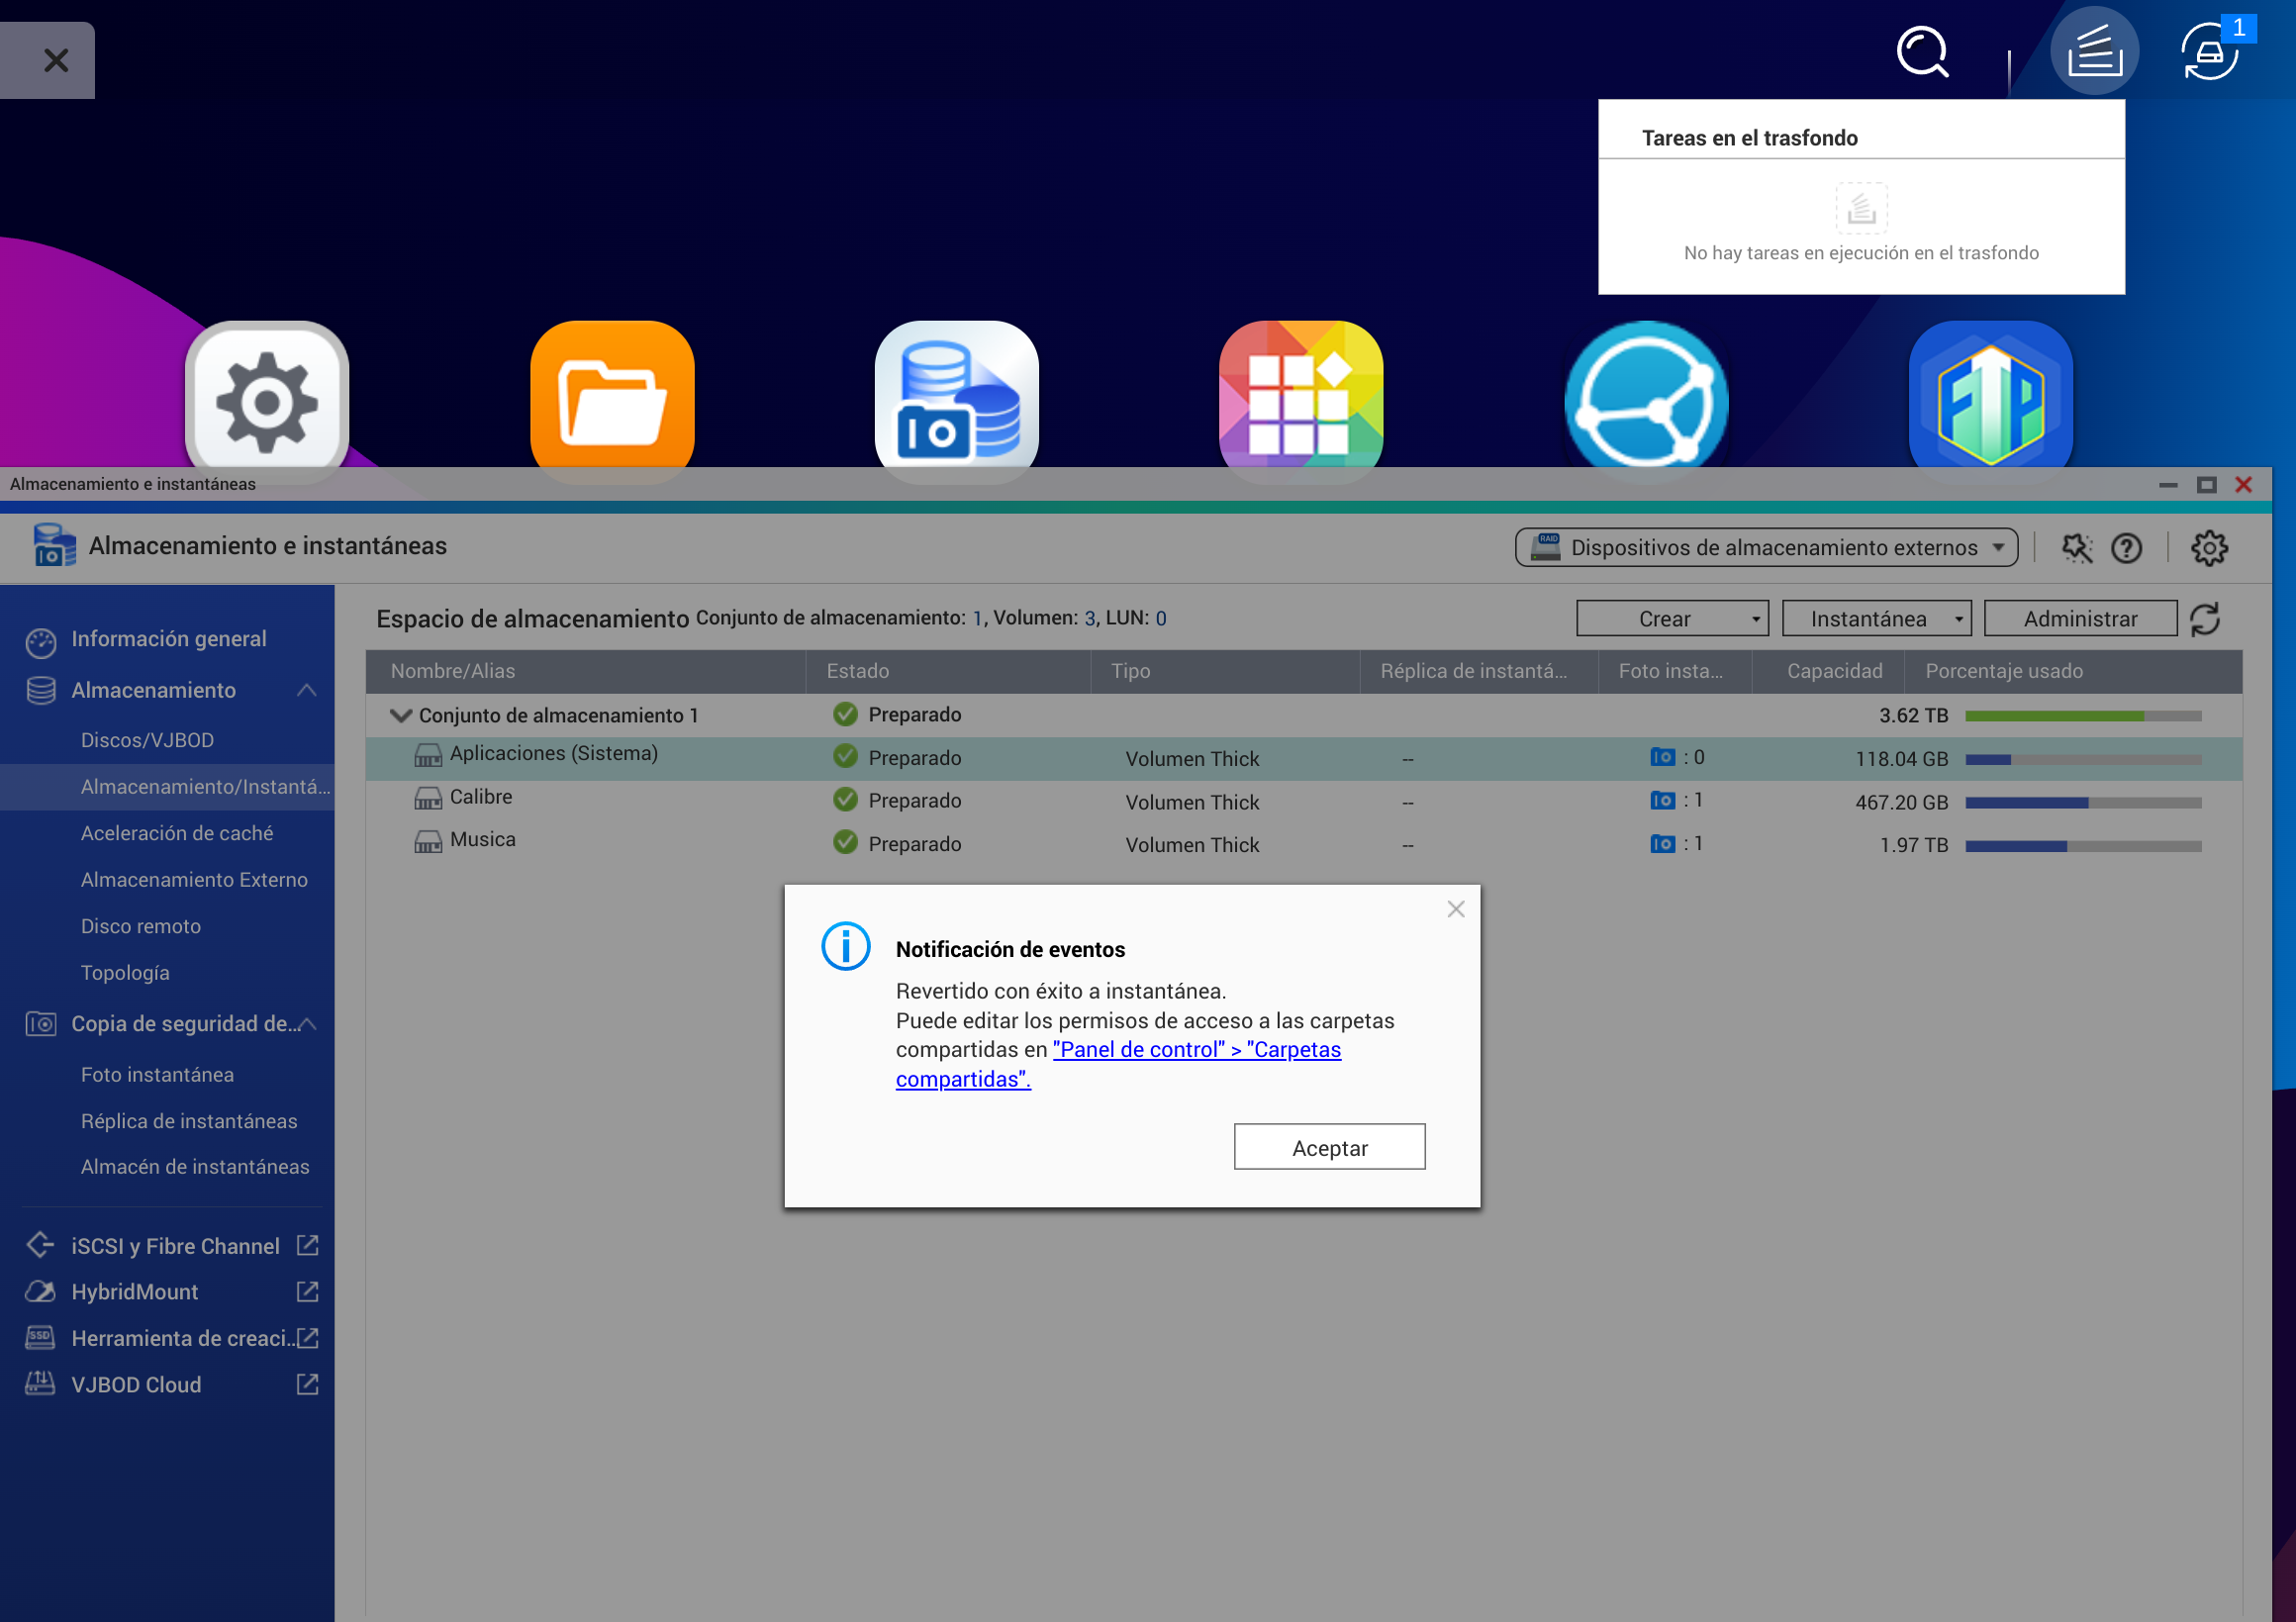Click the diagnostic tool icon beside help
The width and height of the screenshot is (2296, 1622).
(2076, 548)
